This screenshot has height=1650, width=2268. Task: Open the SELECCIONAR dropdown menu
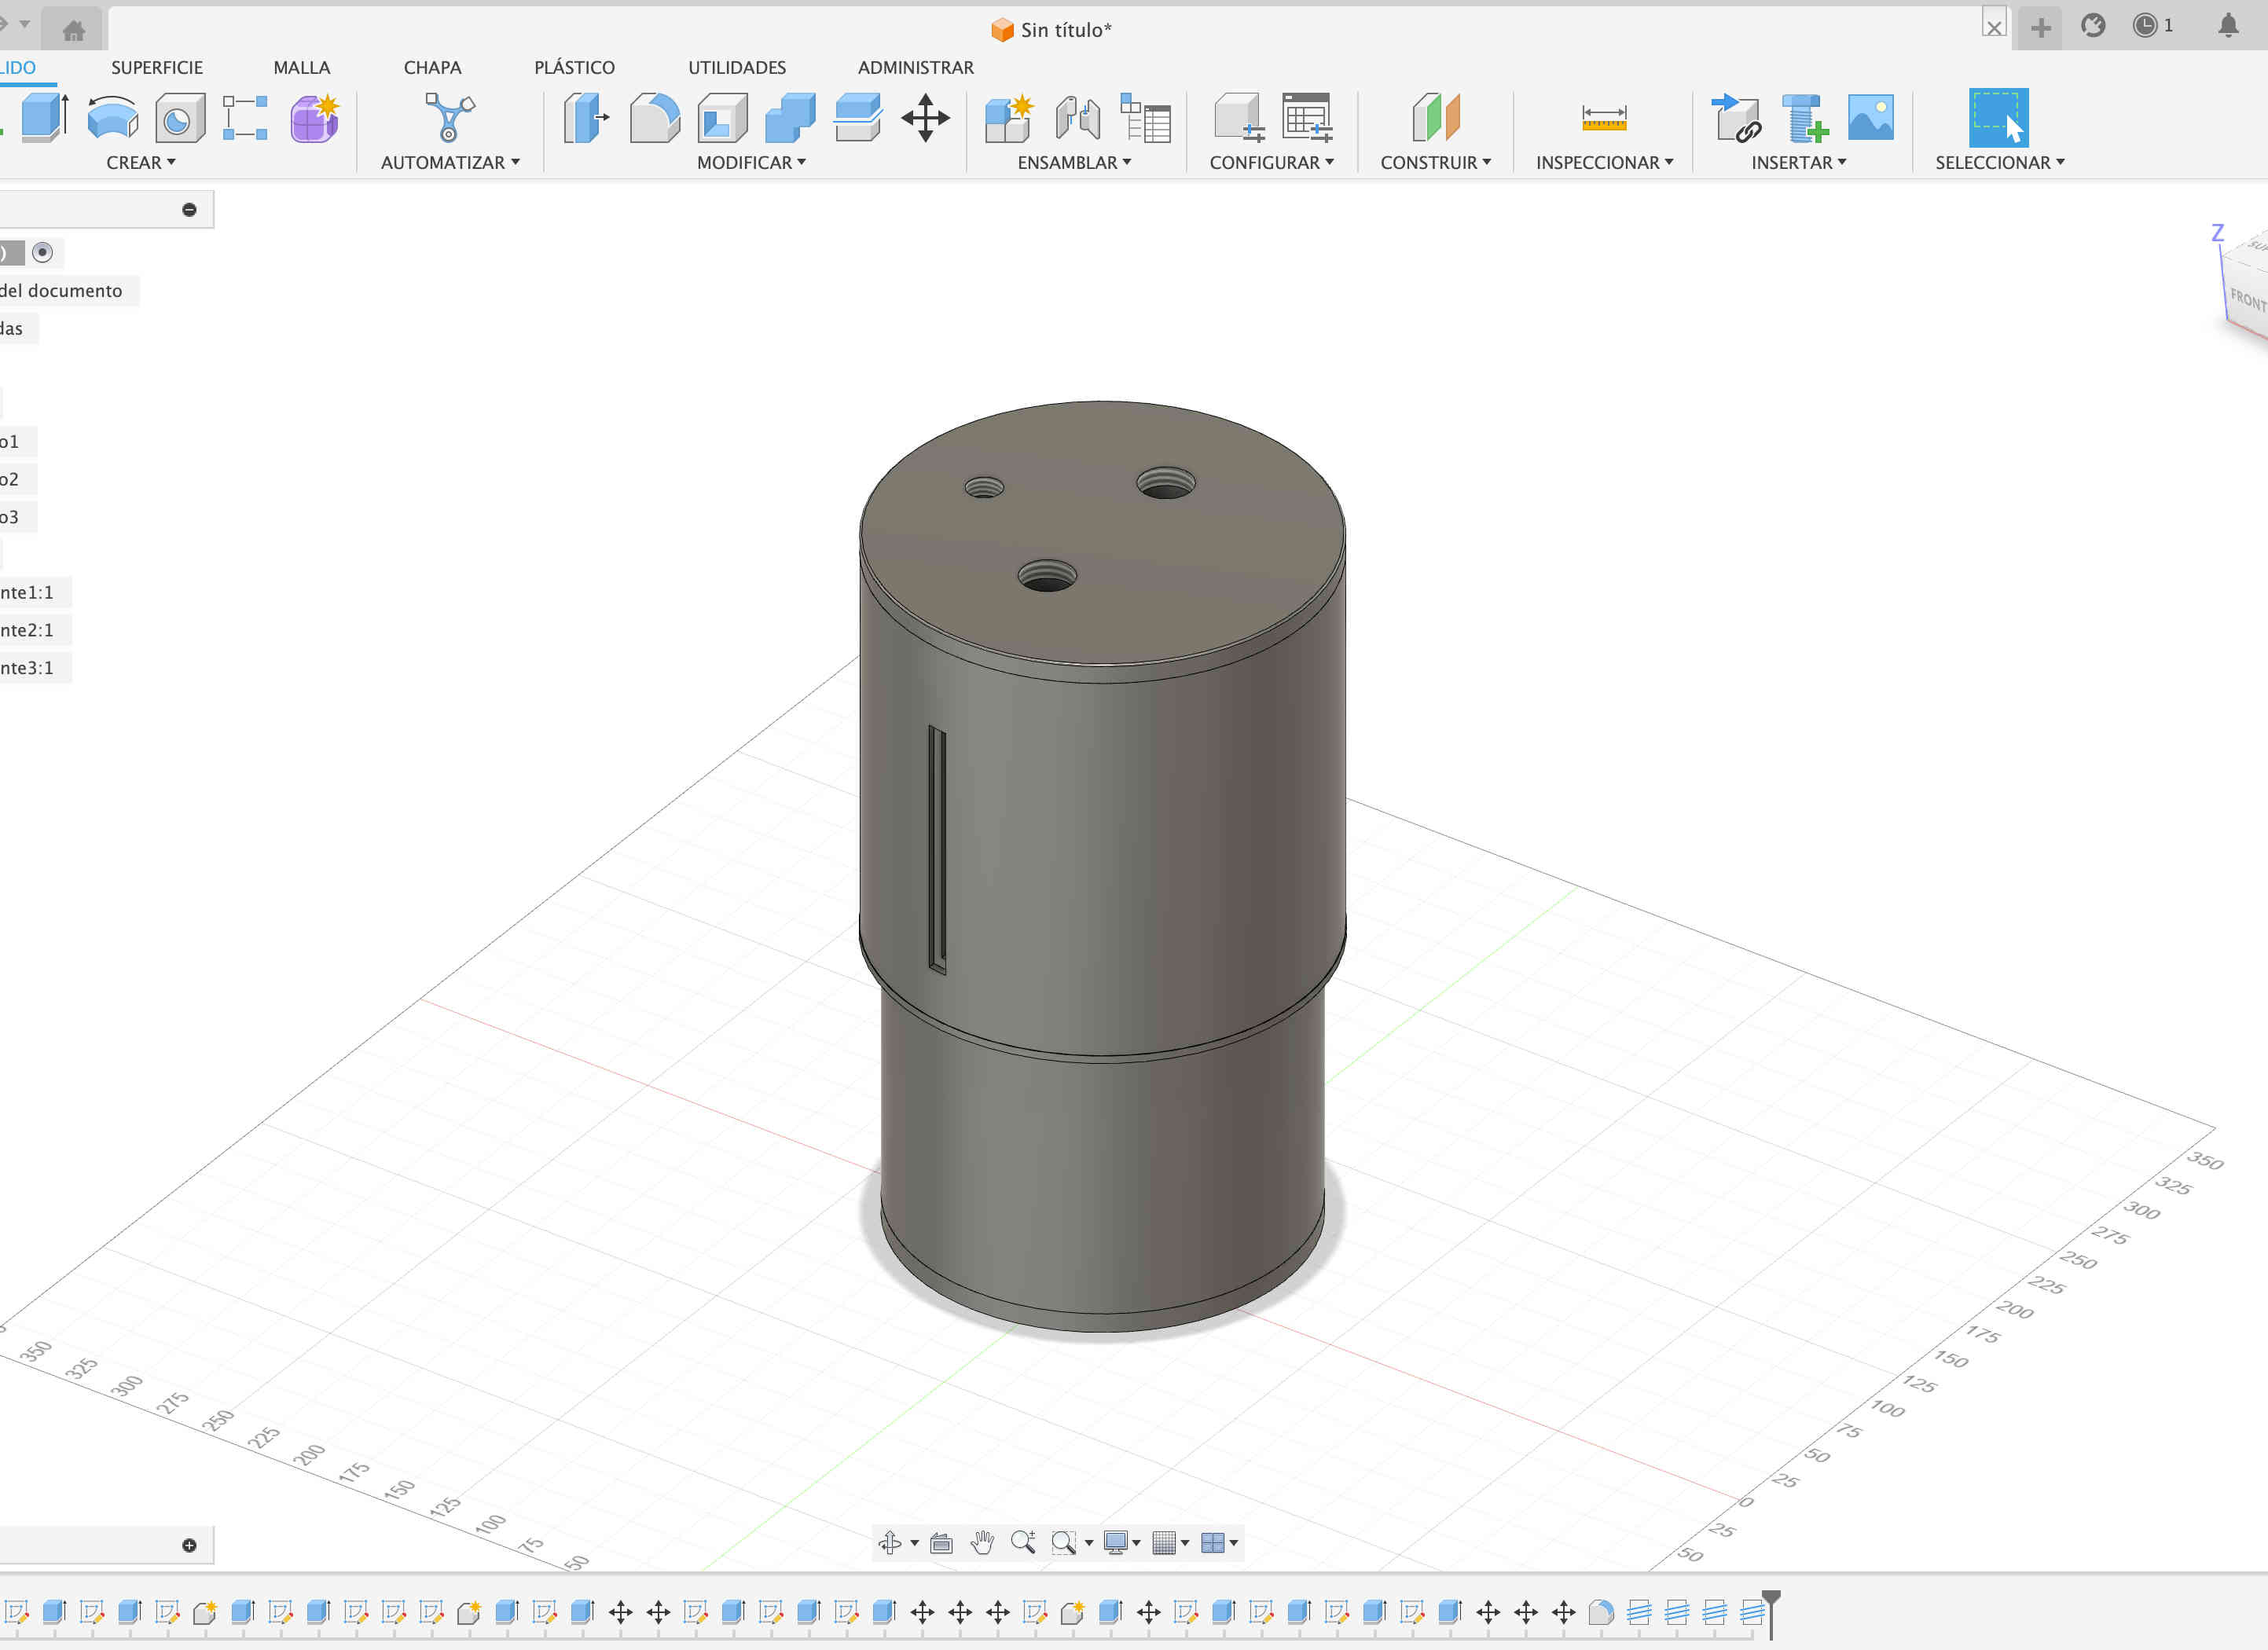(1999, 162)
